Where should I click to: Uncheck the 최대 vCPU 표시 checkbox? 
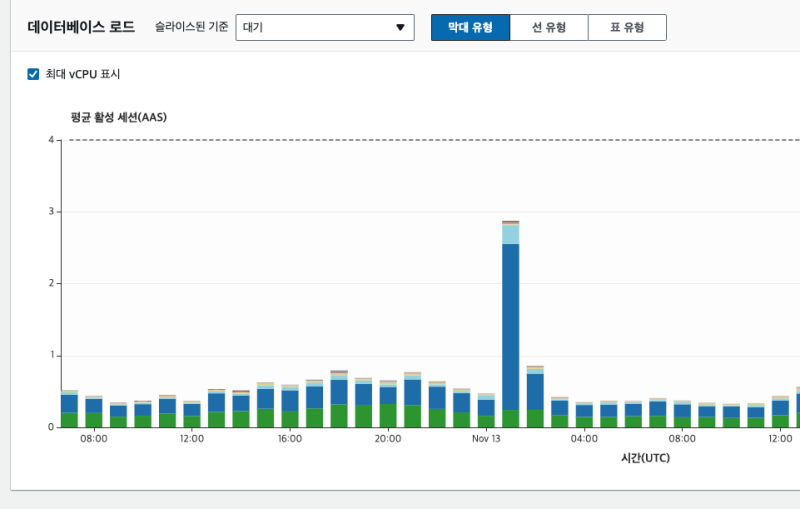pyautogui.click(x=33, y=74)
